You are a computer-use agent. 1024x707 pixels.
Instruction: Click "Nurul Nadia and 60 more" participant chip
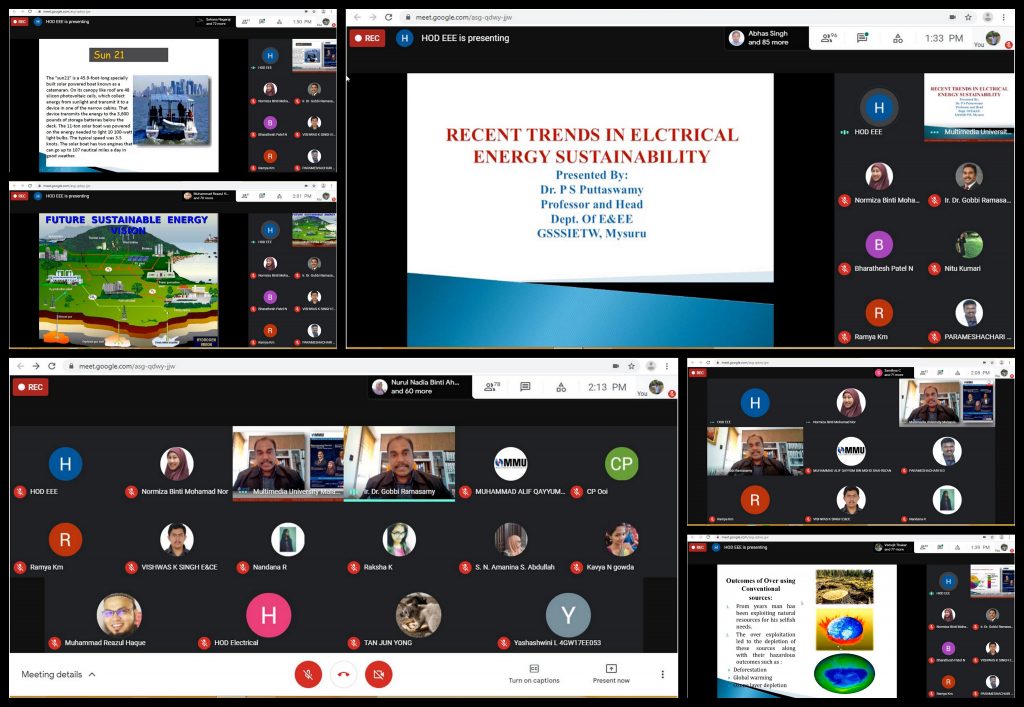(418, 387)
